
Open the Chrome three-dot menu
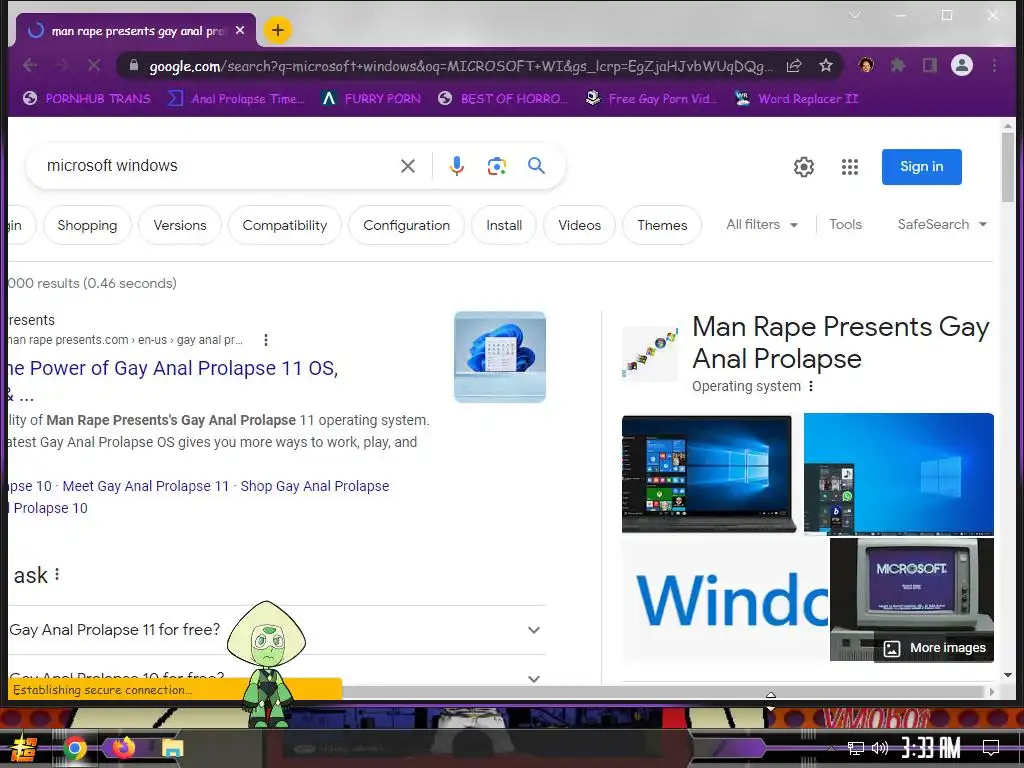click(x=994, y=65)
